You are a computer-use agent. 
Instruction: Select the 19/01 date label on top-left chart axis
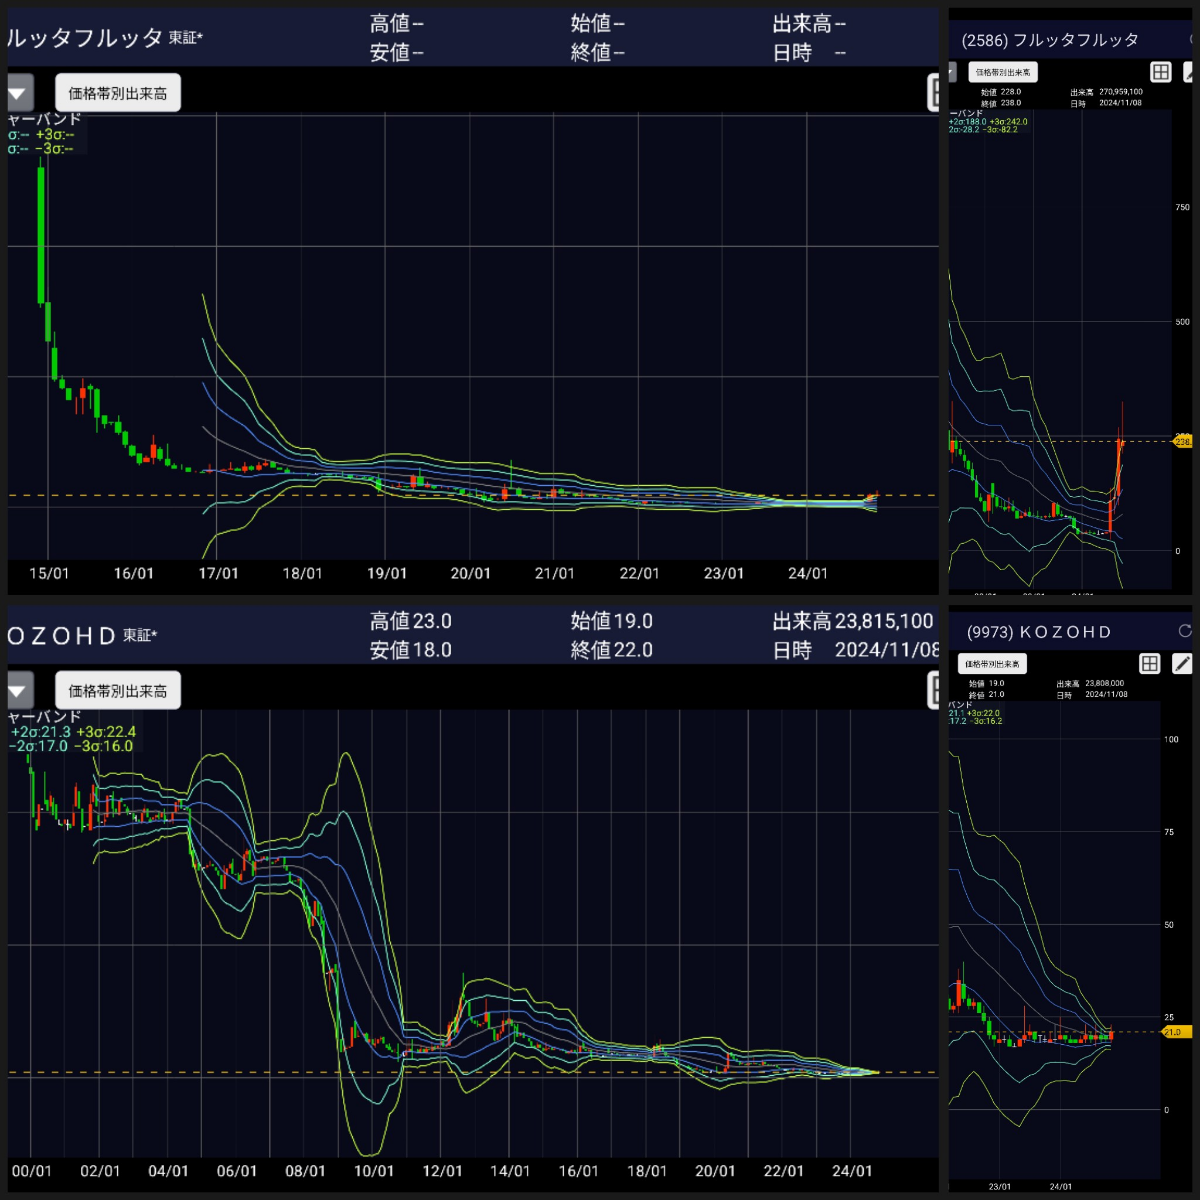(x=387, y=573)
